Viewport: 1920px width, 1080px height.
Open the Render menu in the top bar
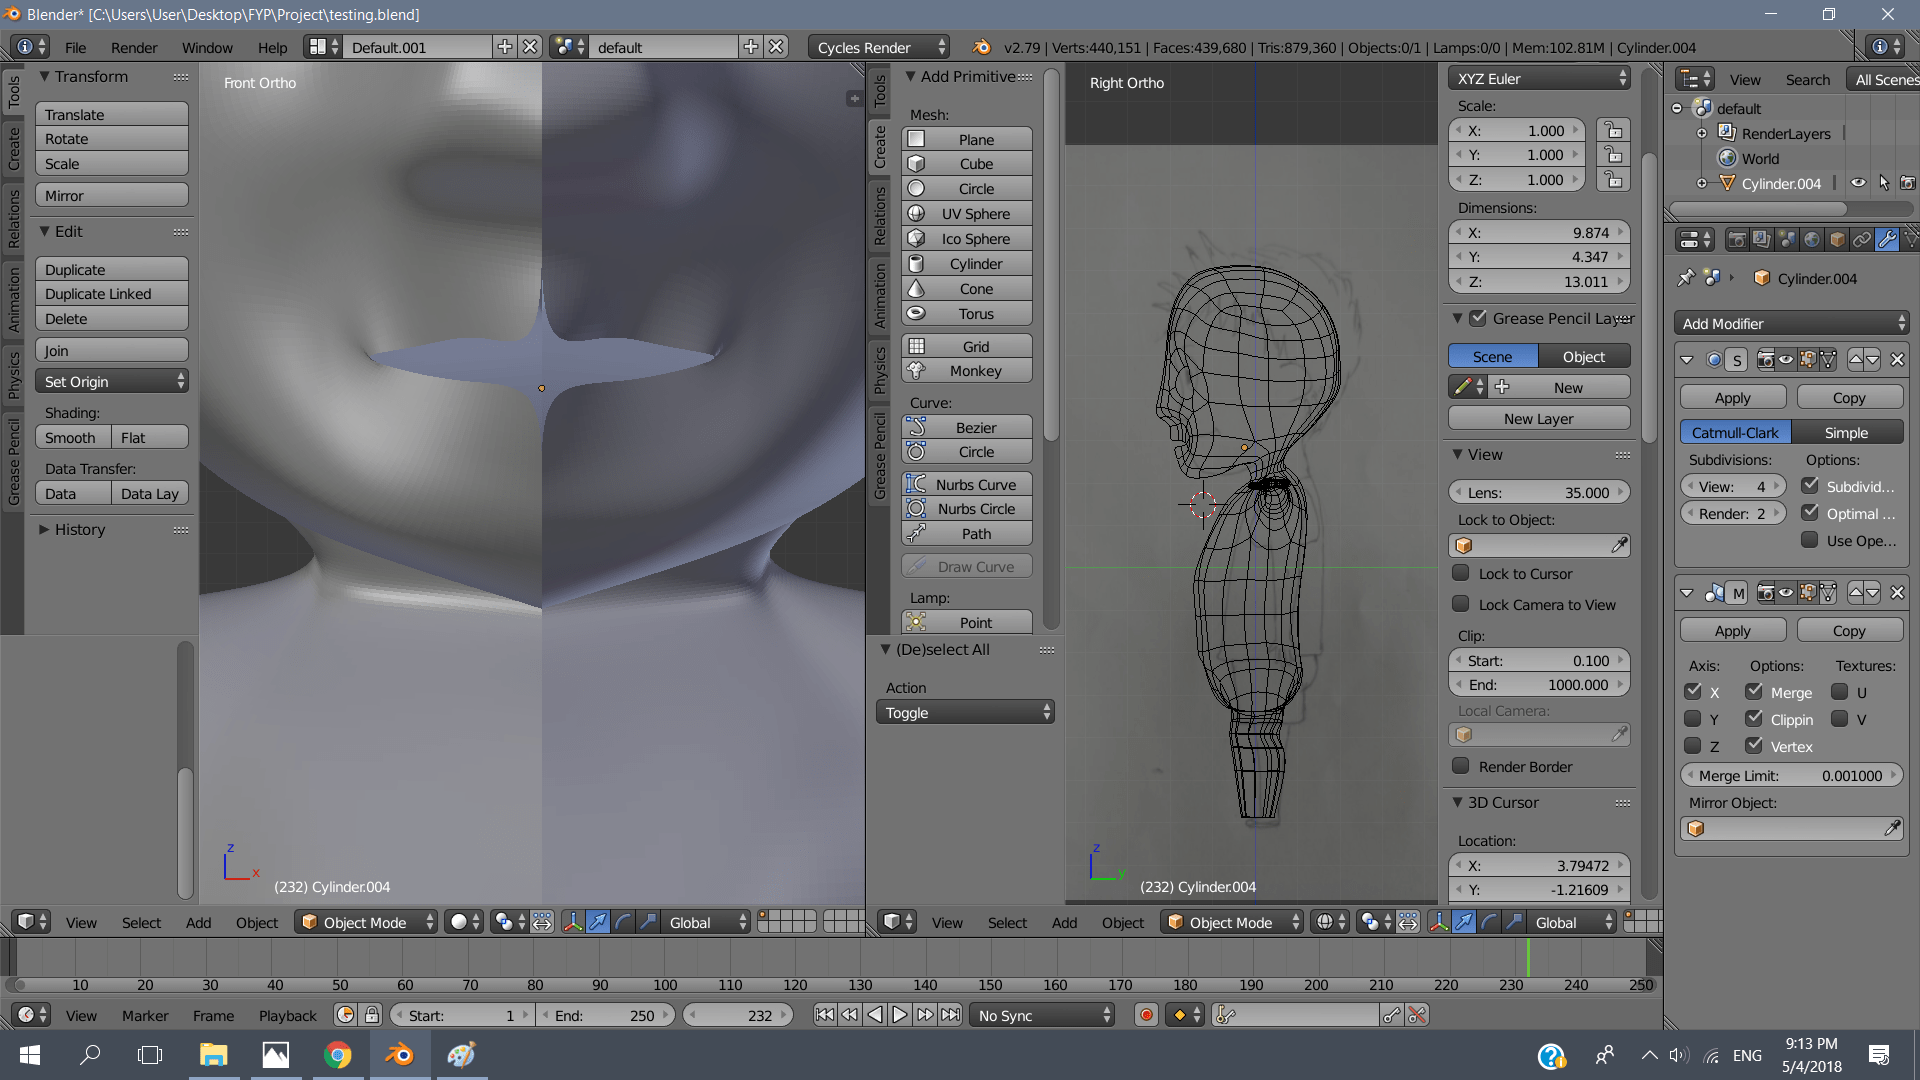(134, 47)
